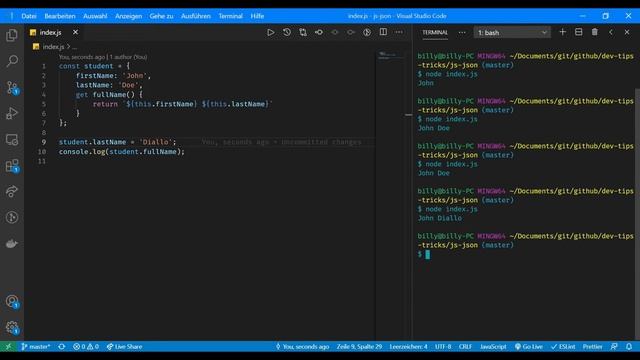640x360 pixels.
Task: Open the Hilfe menu
Action: [257, 16]
